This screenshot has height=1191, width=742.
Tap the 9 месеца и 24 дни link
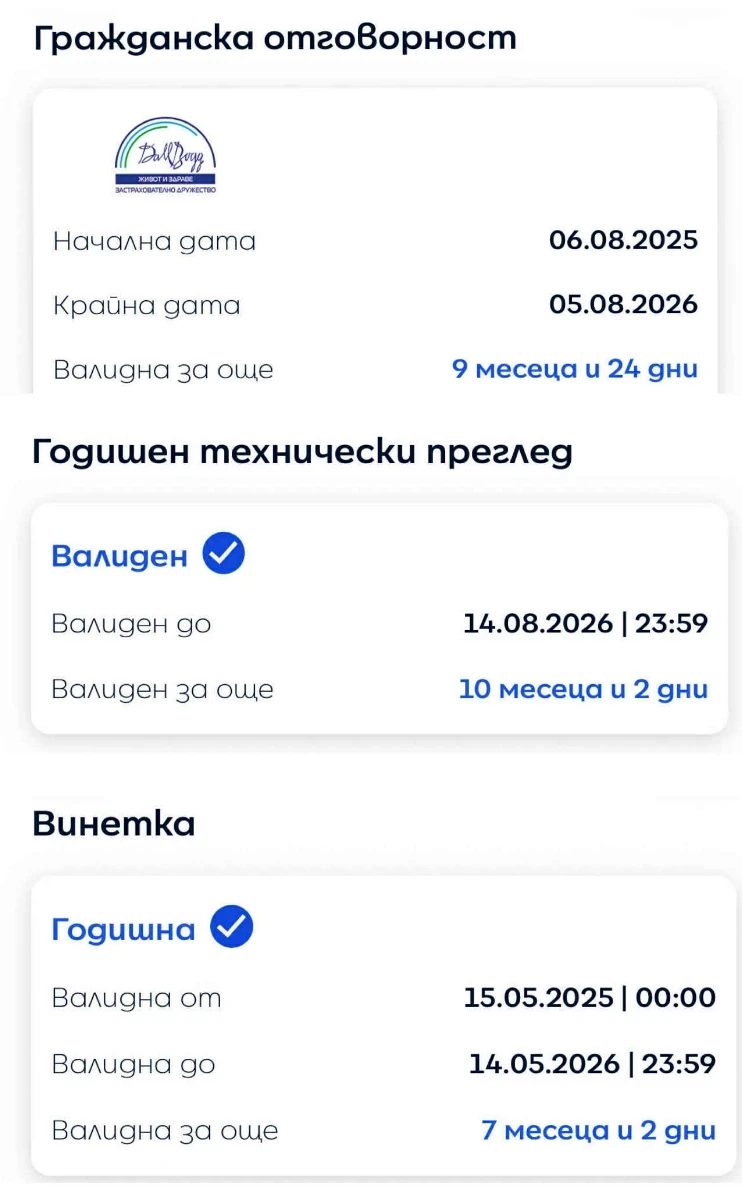click(575, 369)
